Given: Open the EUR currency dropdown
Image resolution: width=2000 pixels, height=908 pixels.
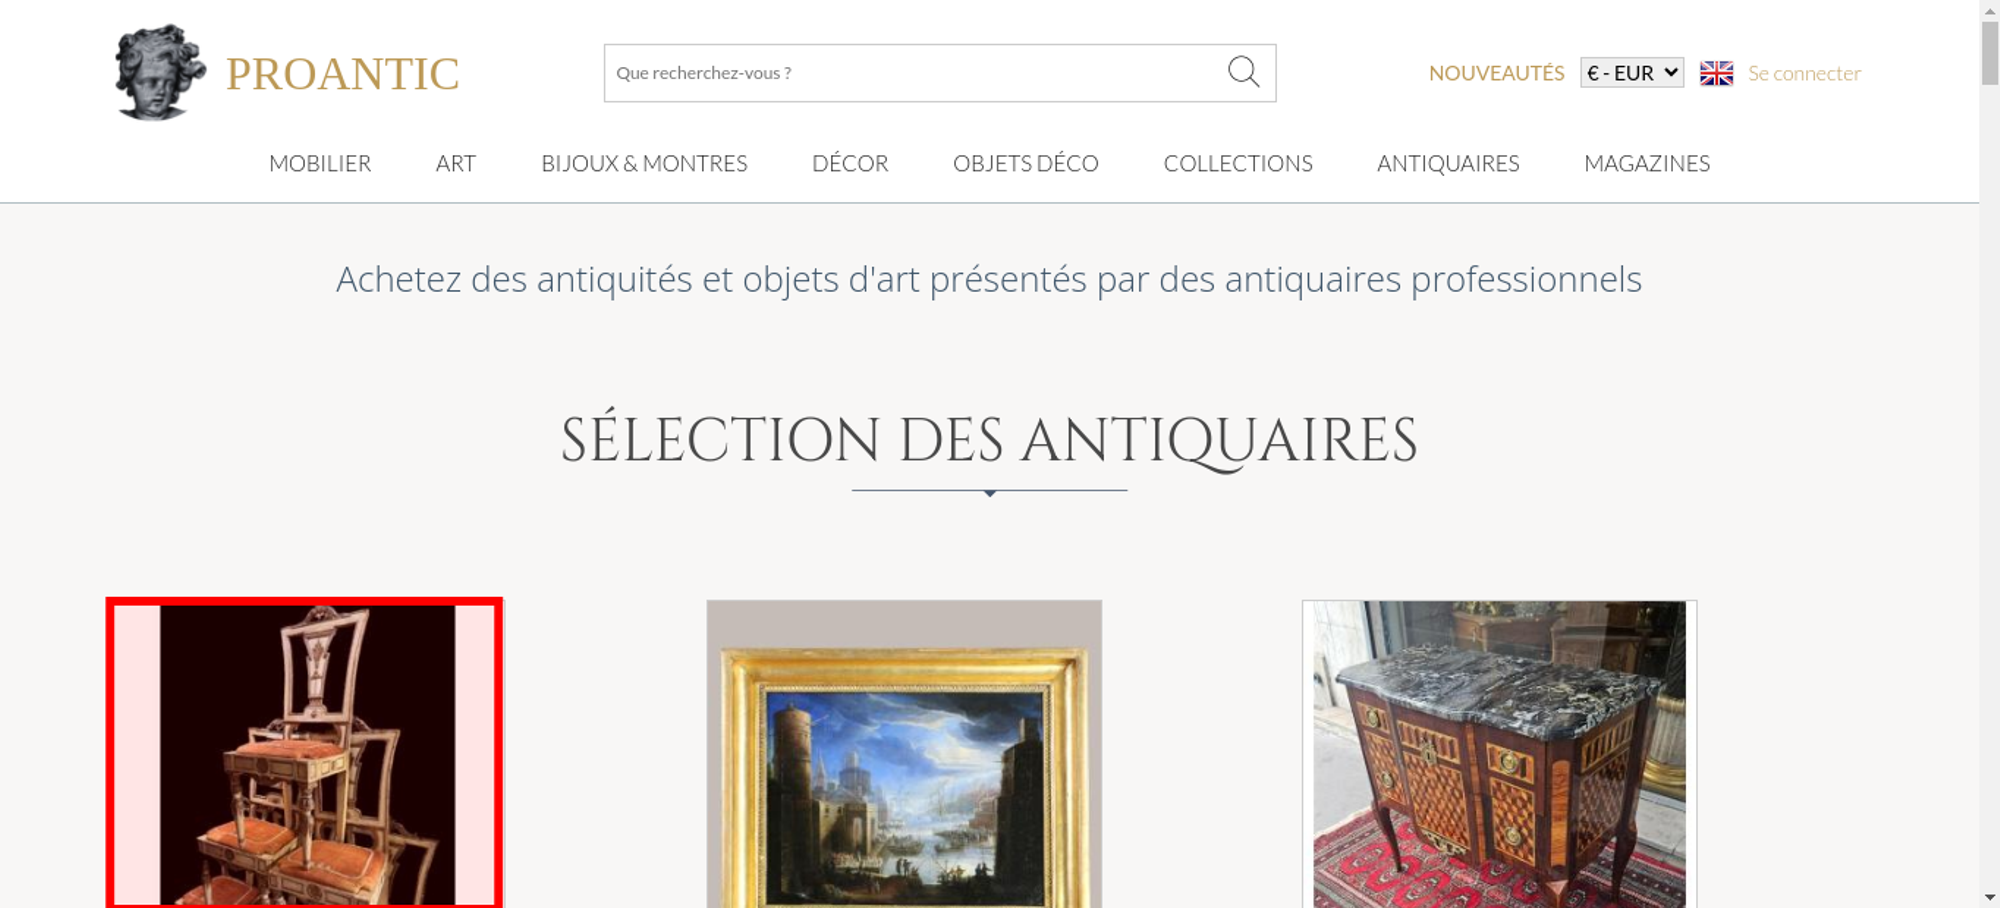Looking at the screenshot, I should click(1632, 73).
